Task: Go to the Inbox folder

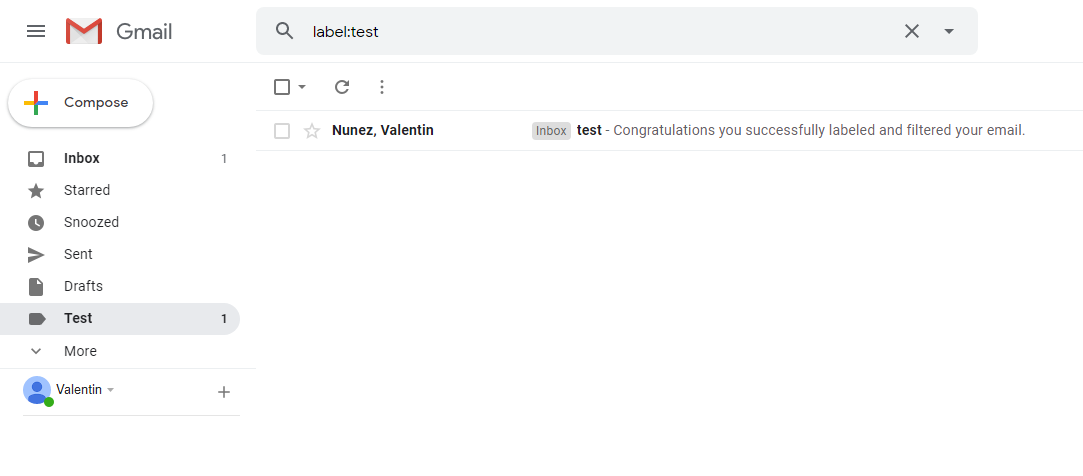Action: coord(120,158)
